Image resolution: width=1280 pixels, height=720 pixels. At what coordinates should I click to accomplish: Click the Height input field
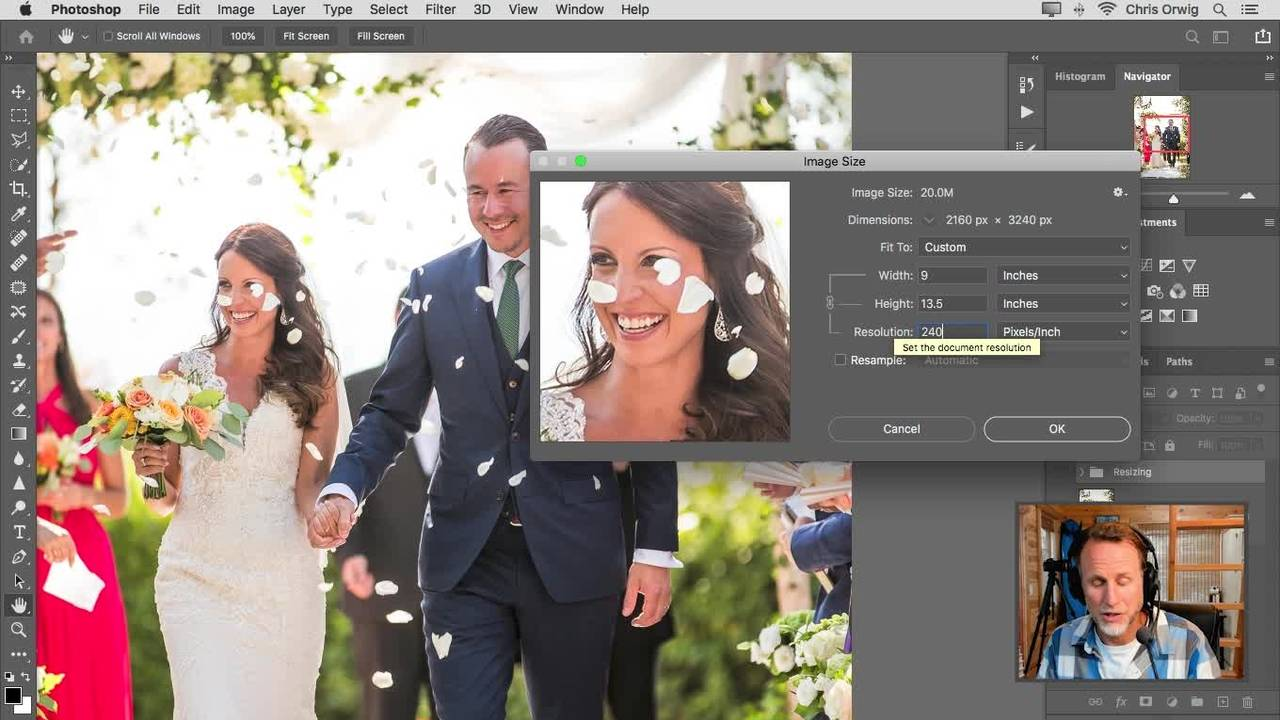click(952, 304)
